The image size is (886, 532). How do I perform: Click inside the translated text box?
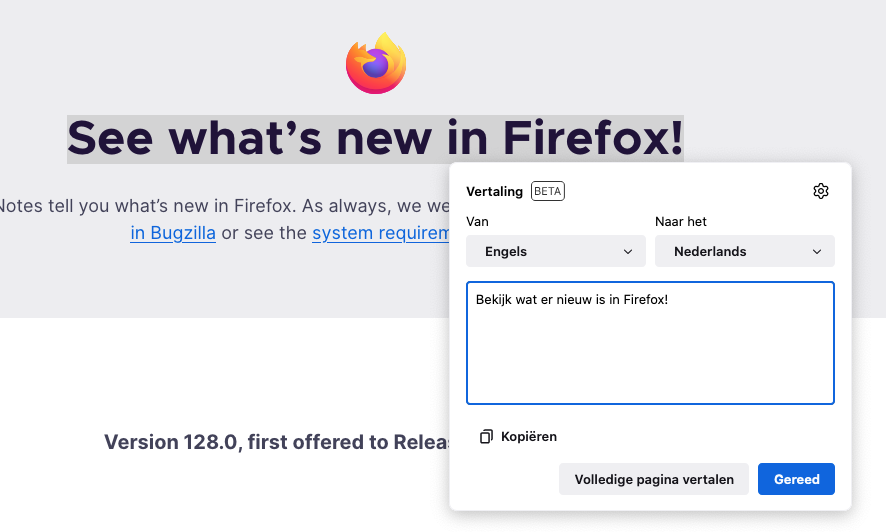650,350
